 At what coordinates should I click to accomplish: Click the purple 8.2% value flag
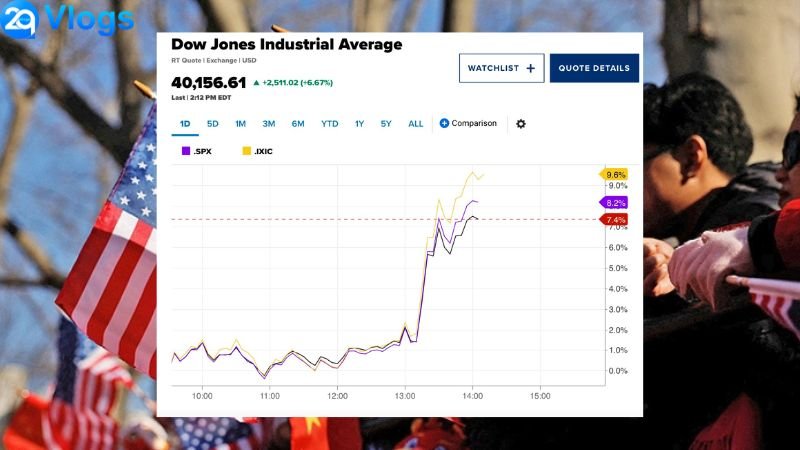[613, 203]
